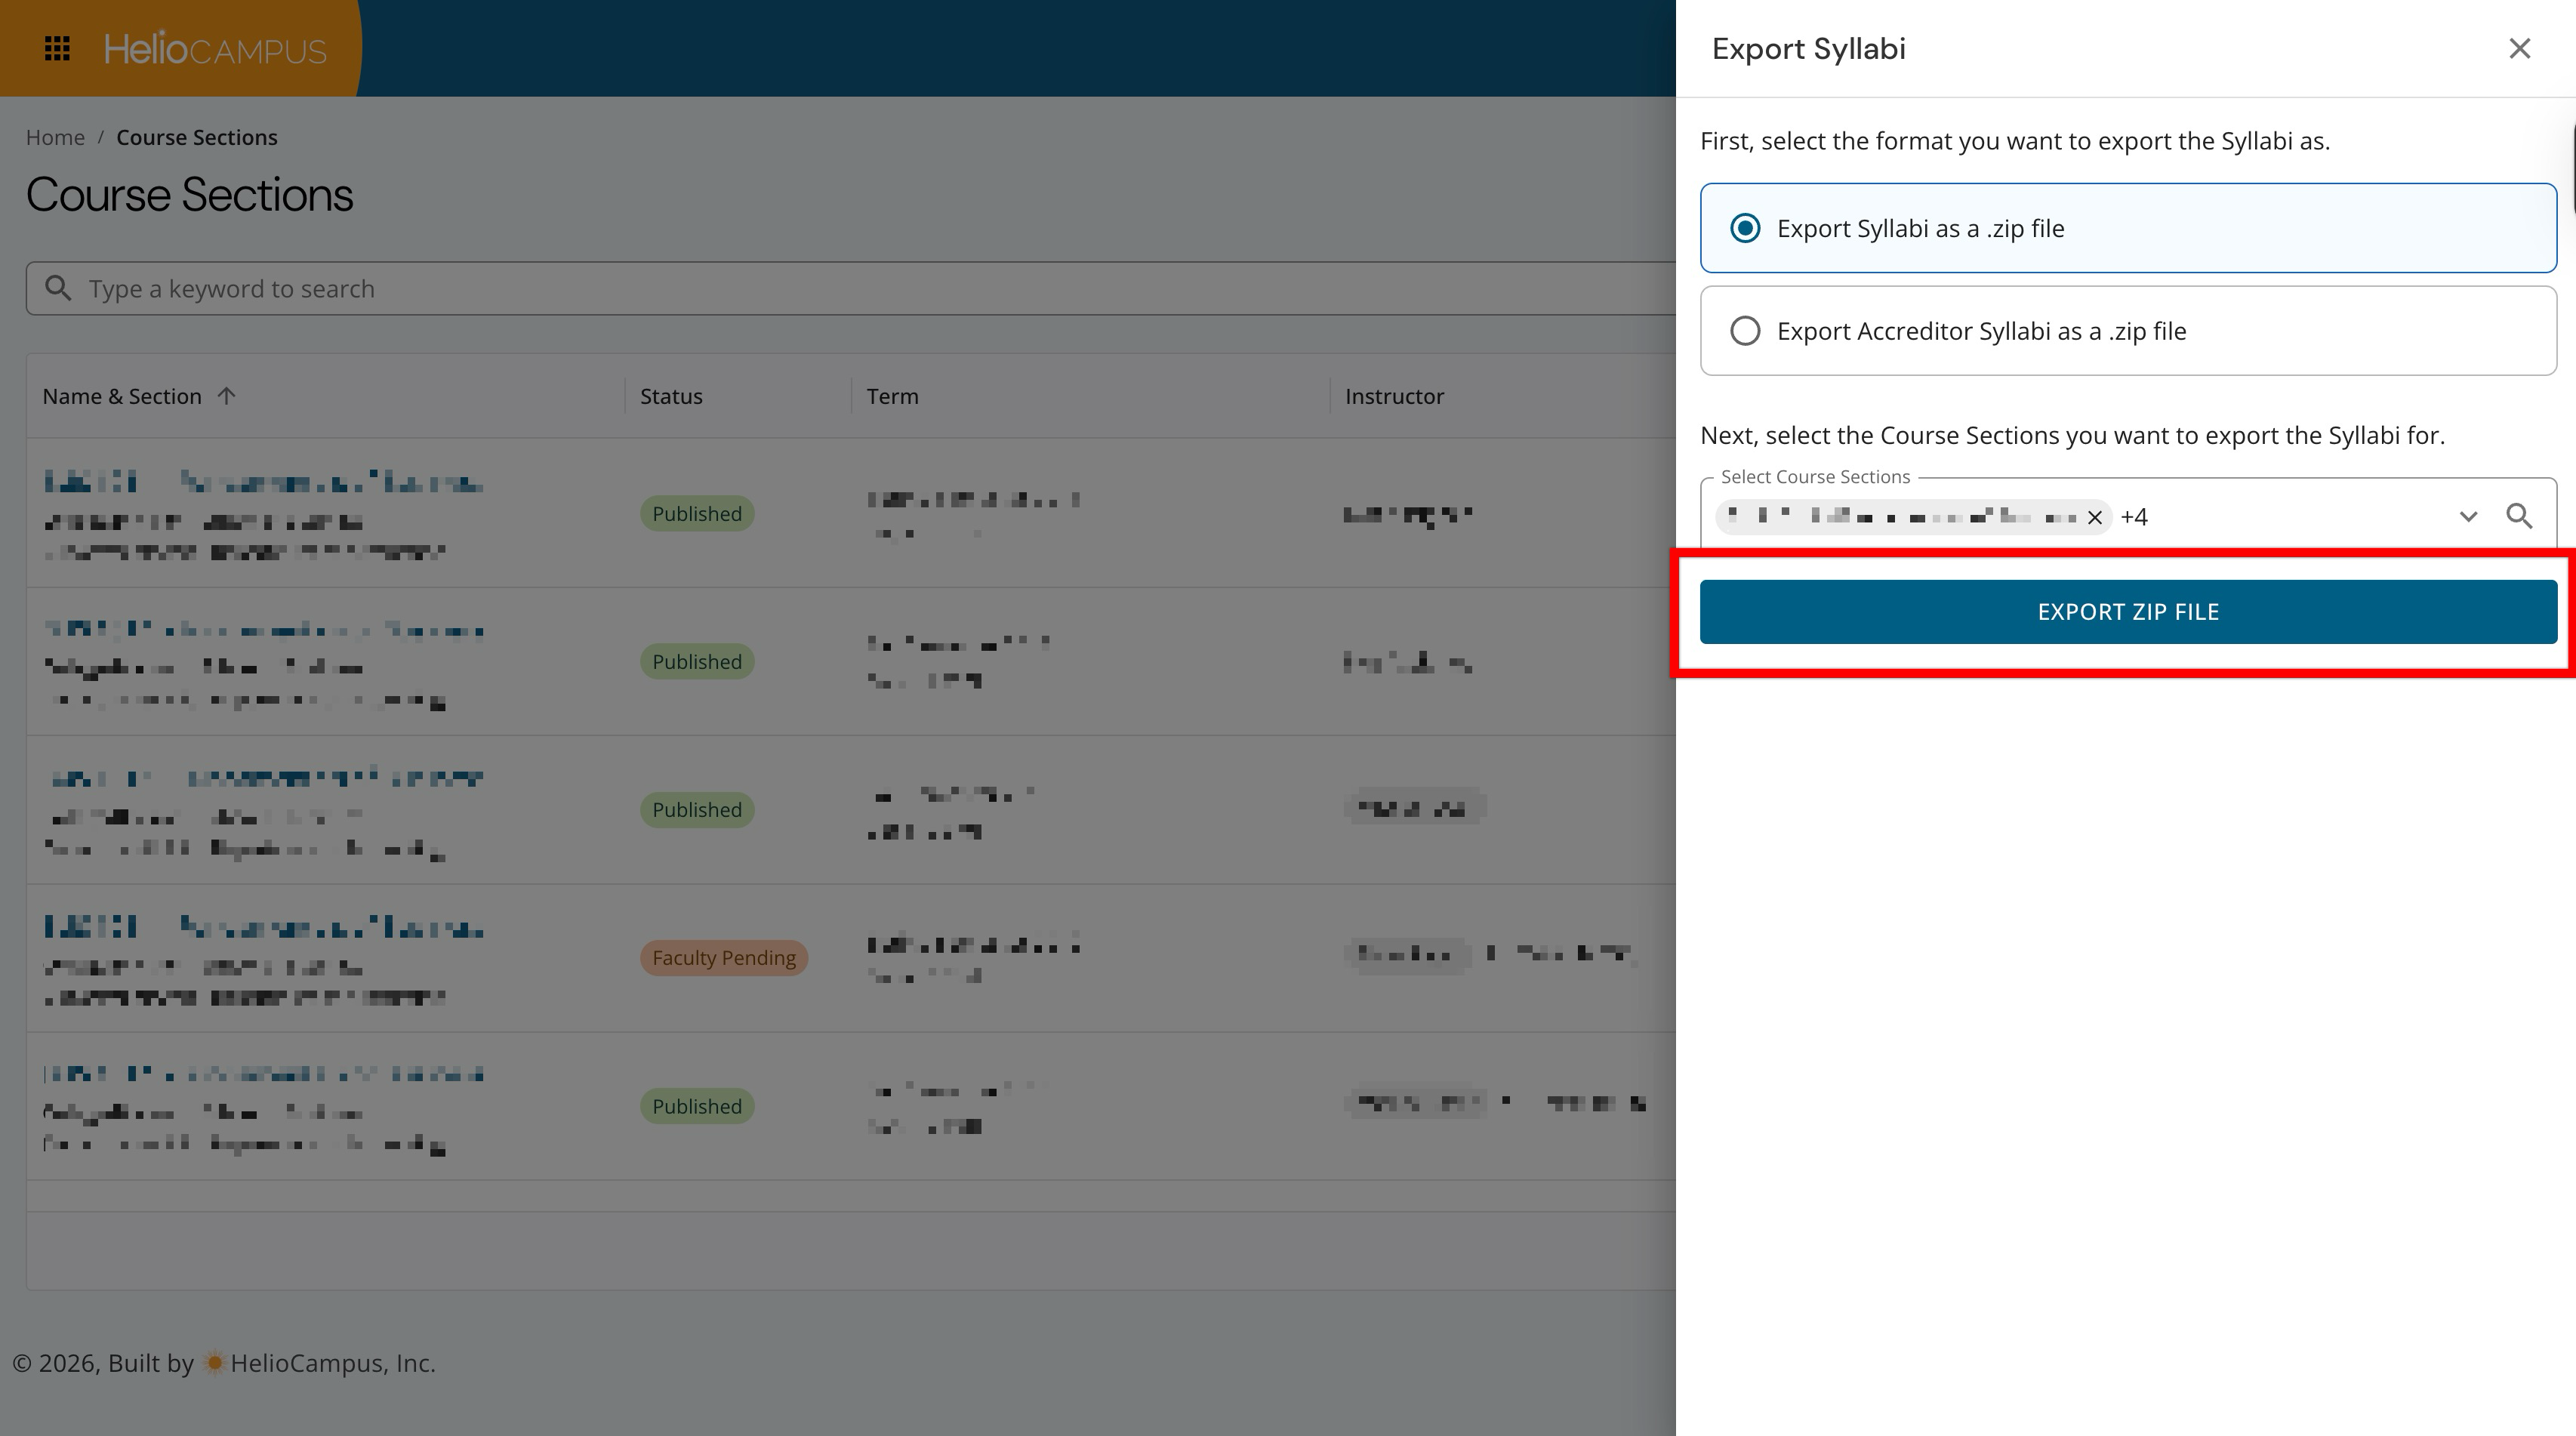2576x1436 pixels.
Task: Select Export Syllabi as a .zip file
Action: (x=1745, y=228)
